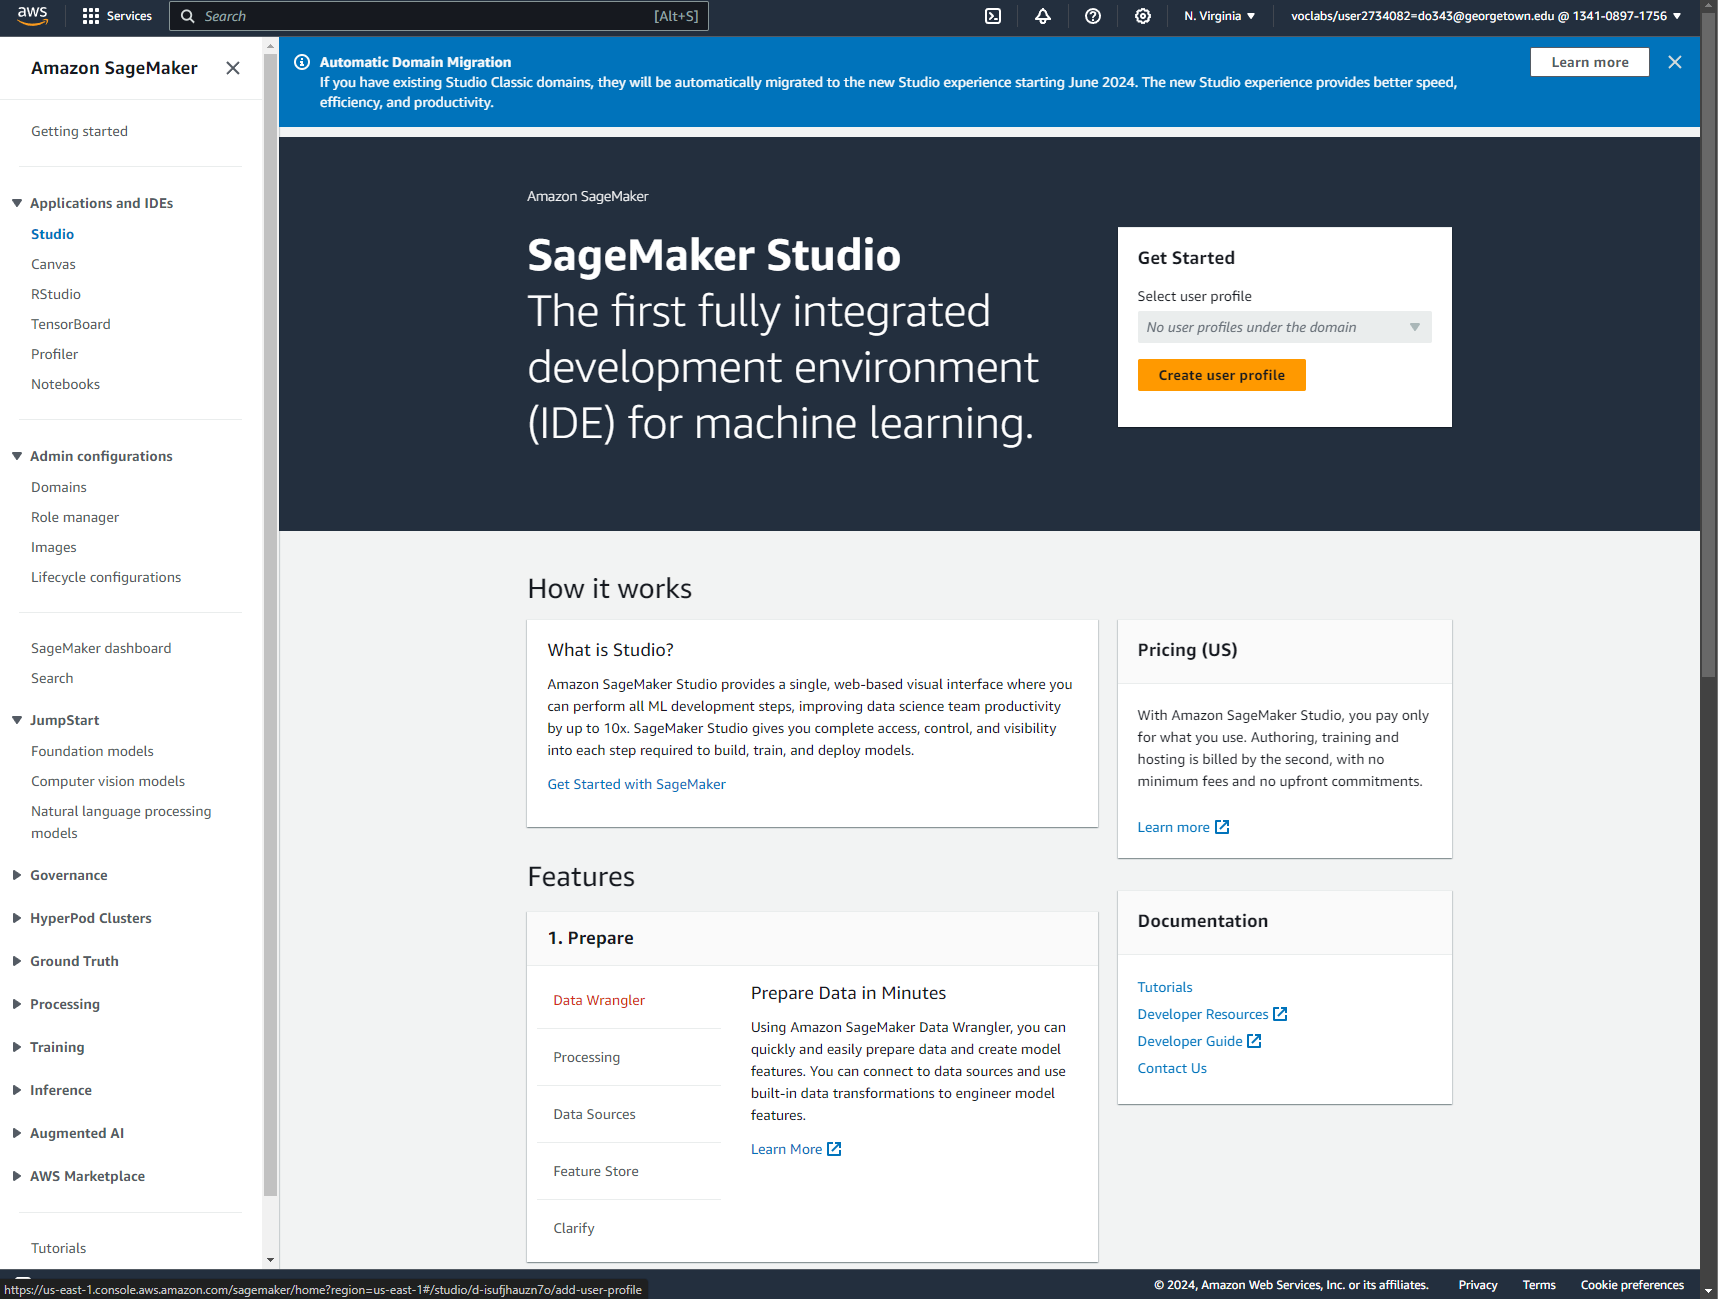Click the AWS top search field
This screenshot has width=1718, height=1299.
[x=439, y=16]
